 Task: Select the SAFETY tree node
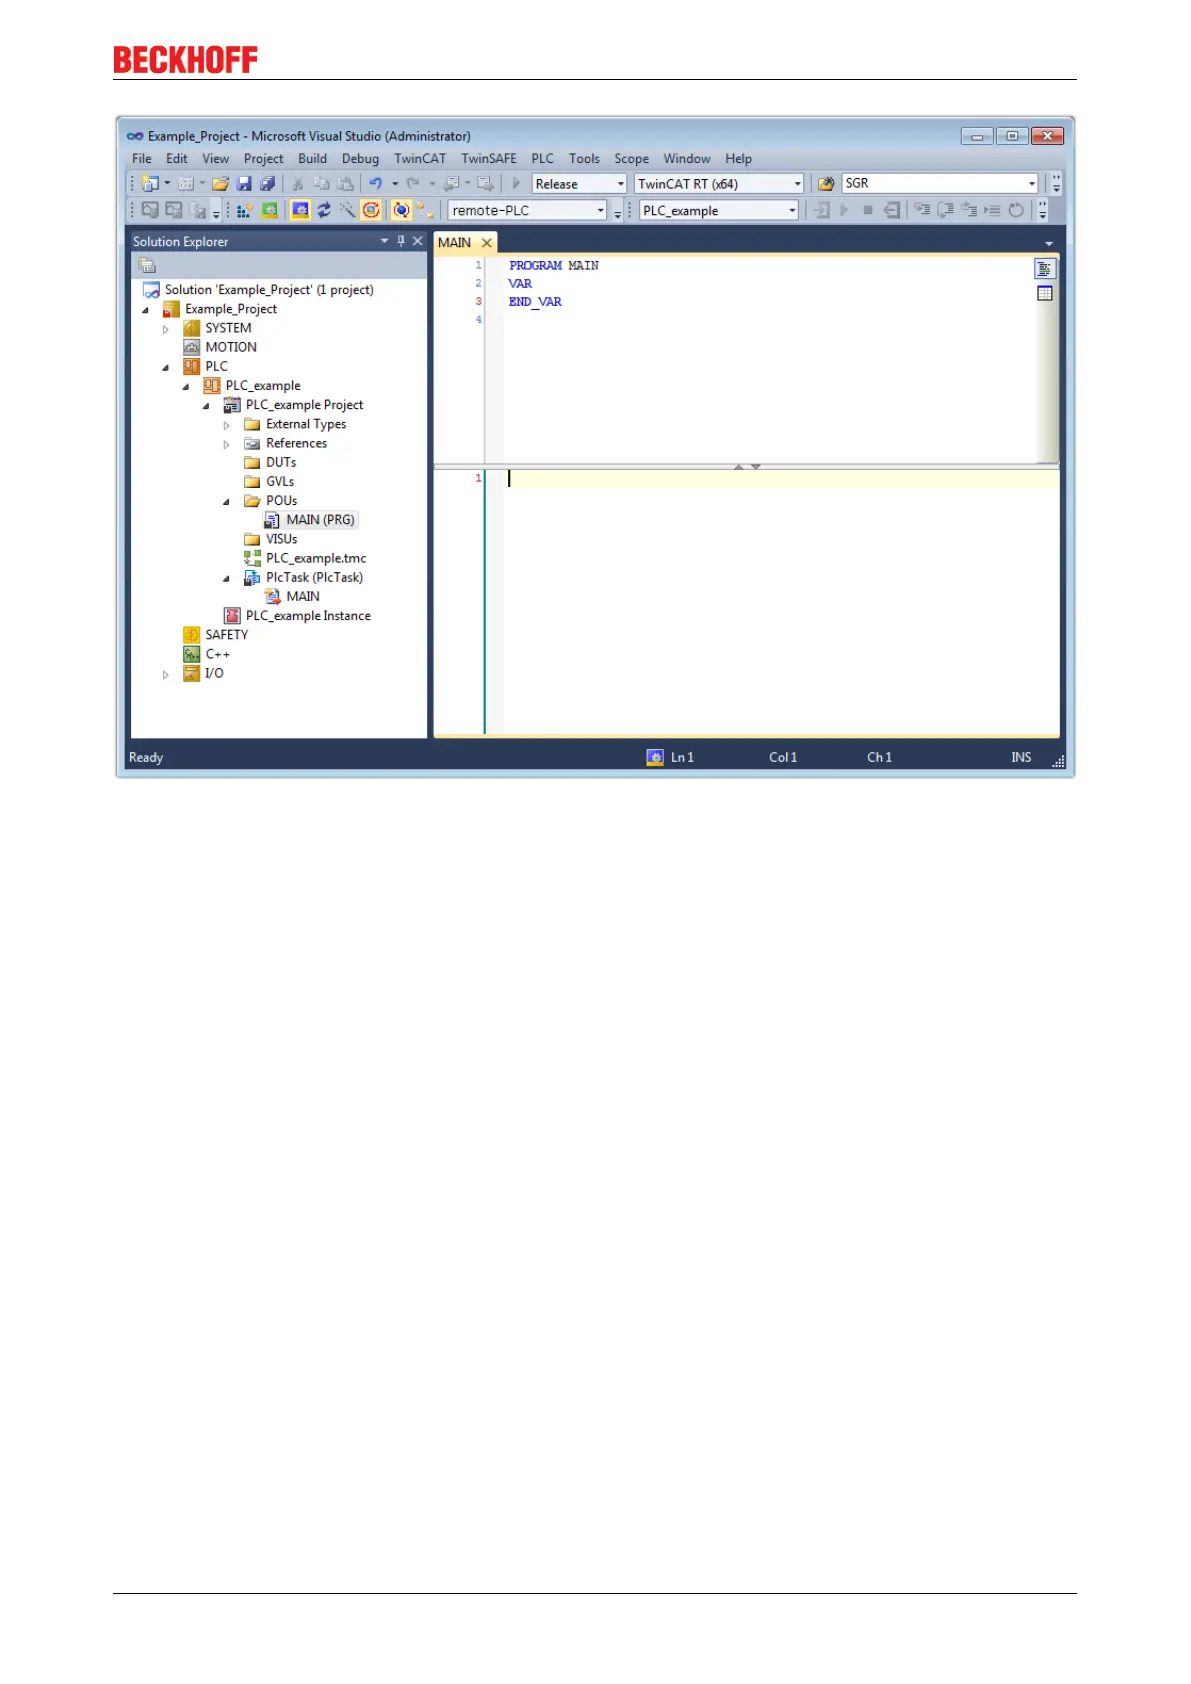[x=227, y=635]
